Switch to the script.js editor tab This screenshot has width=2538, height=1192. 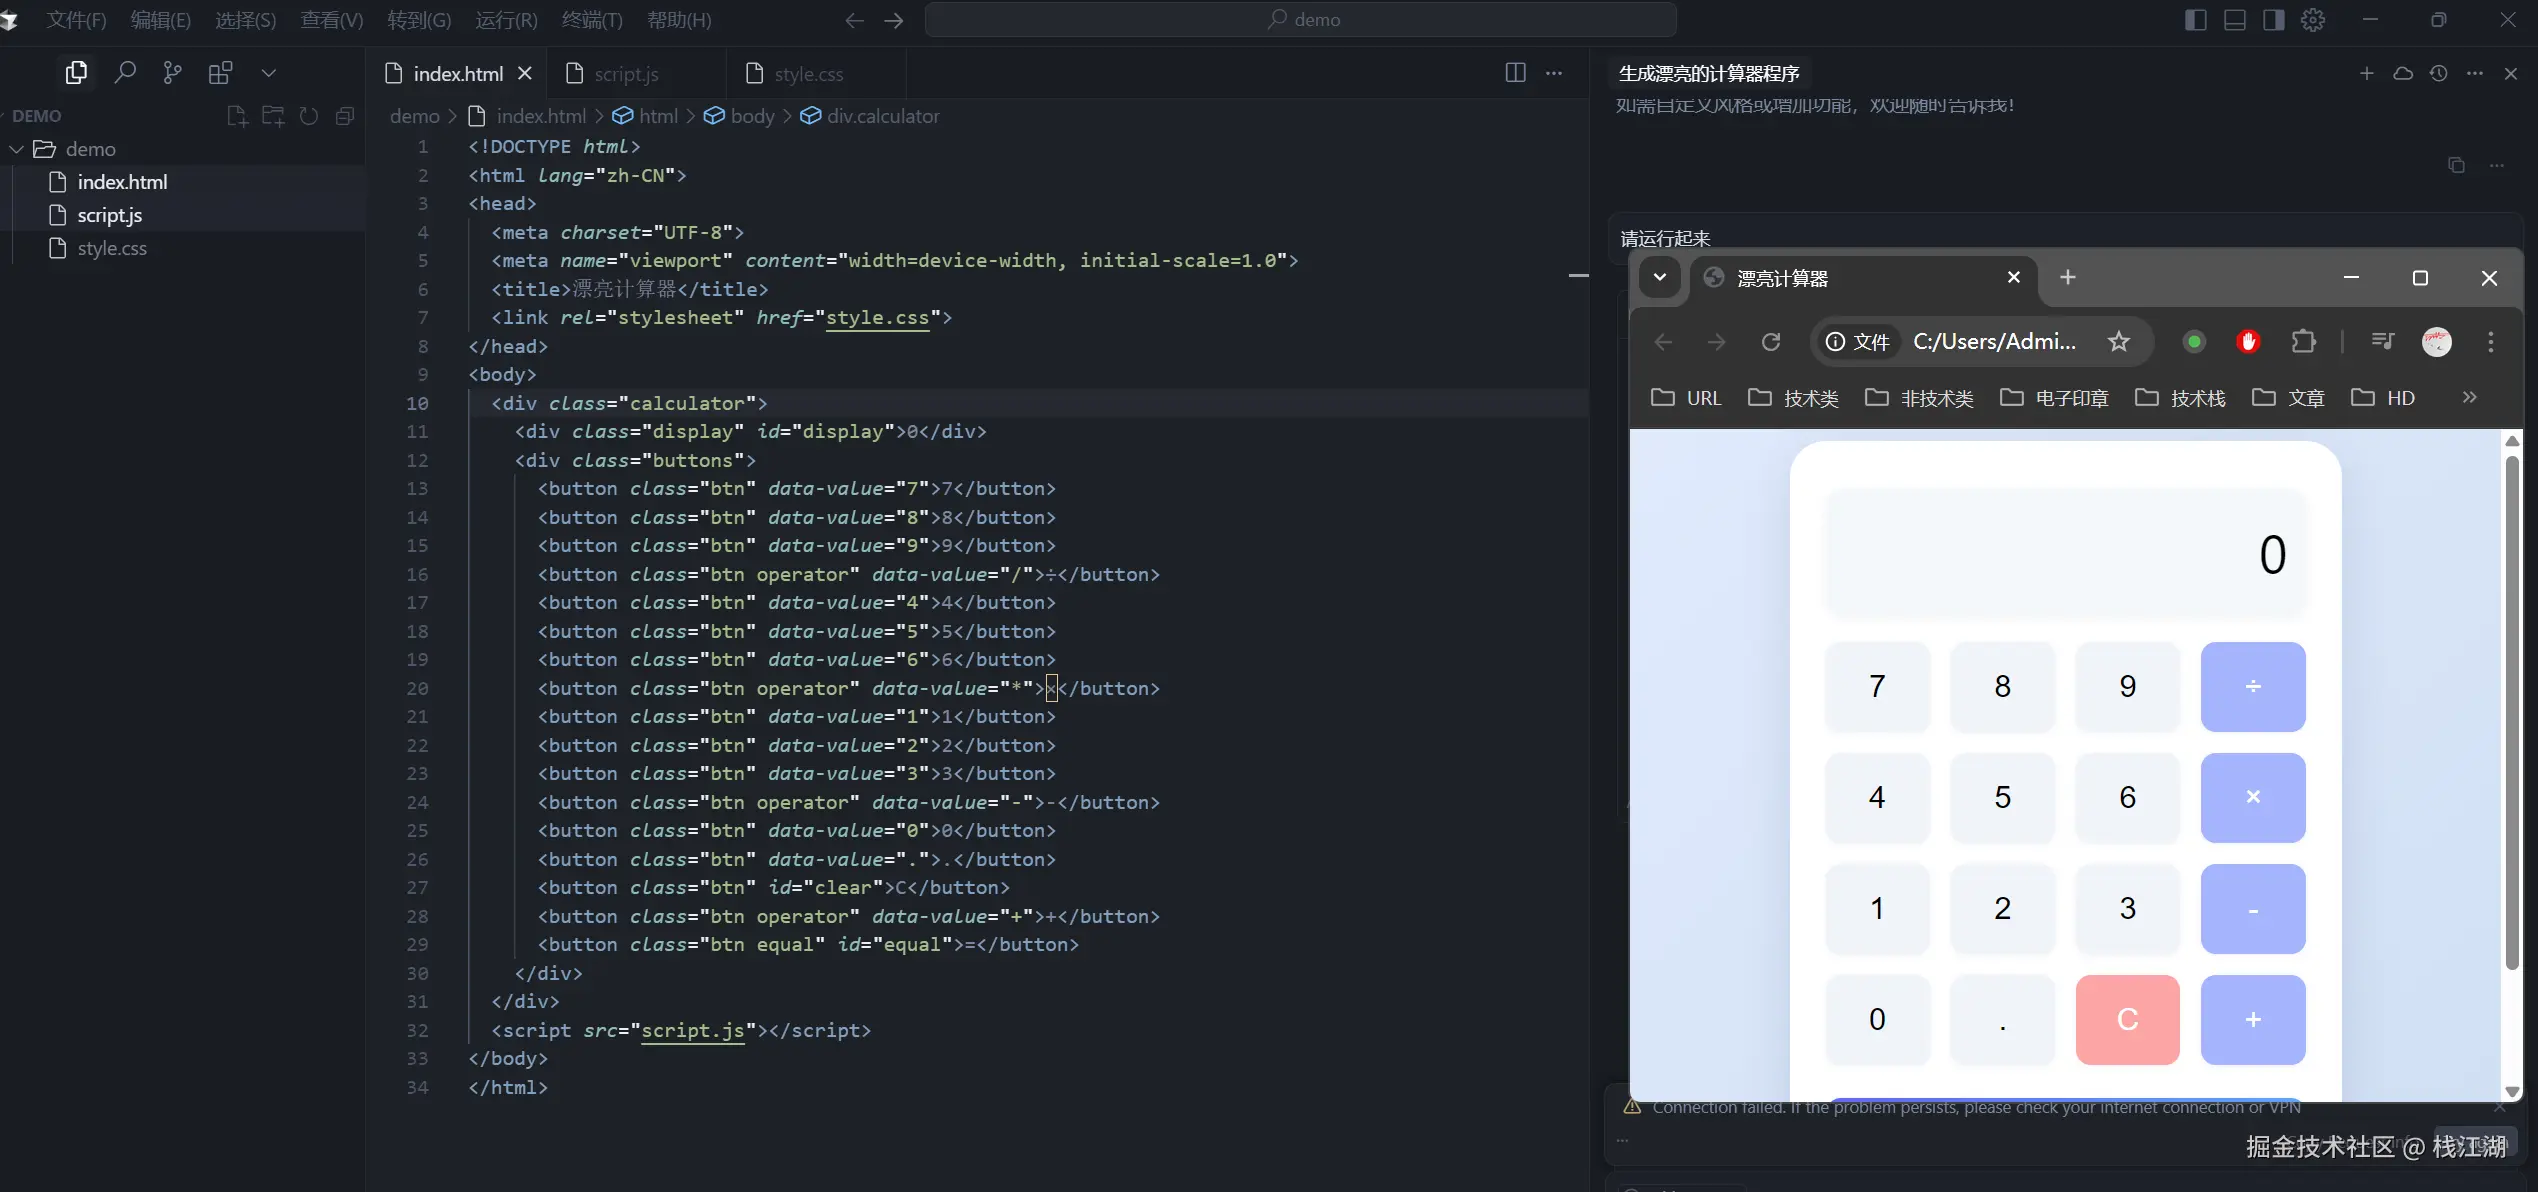click(x=625, y=74)
